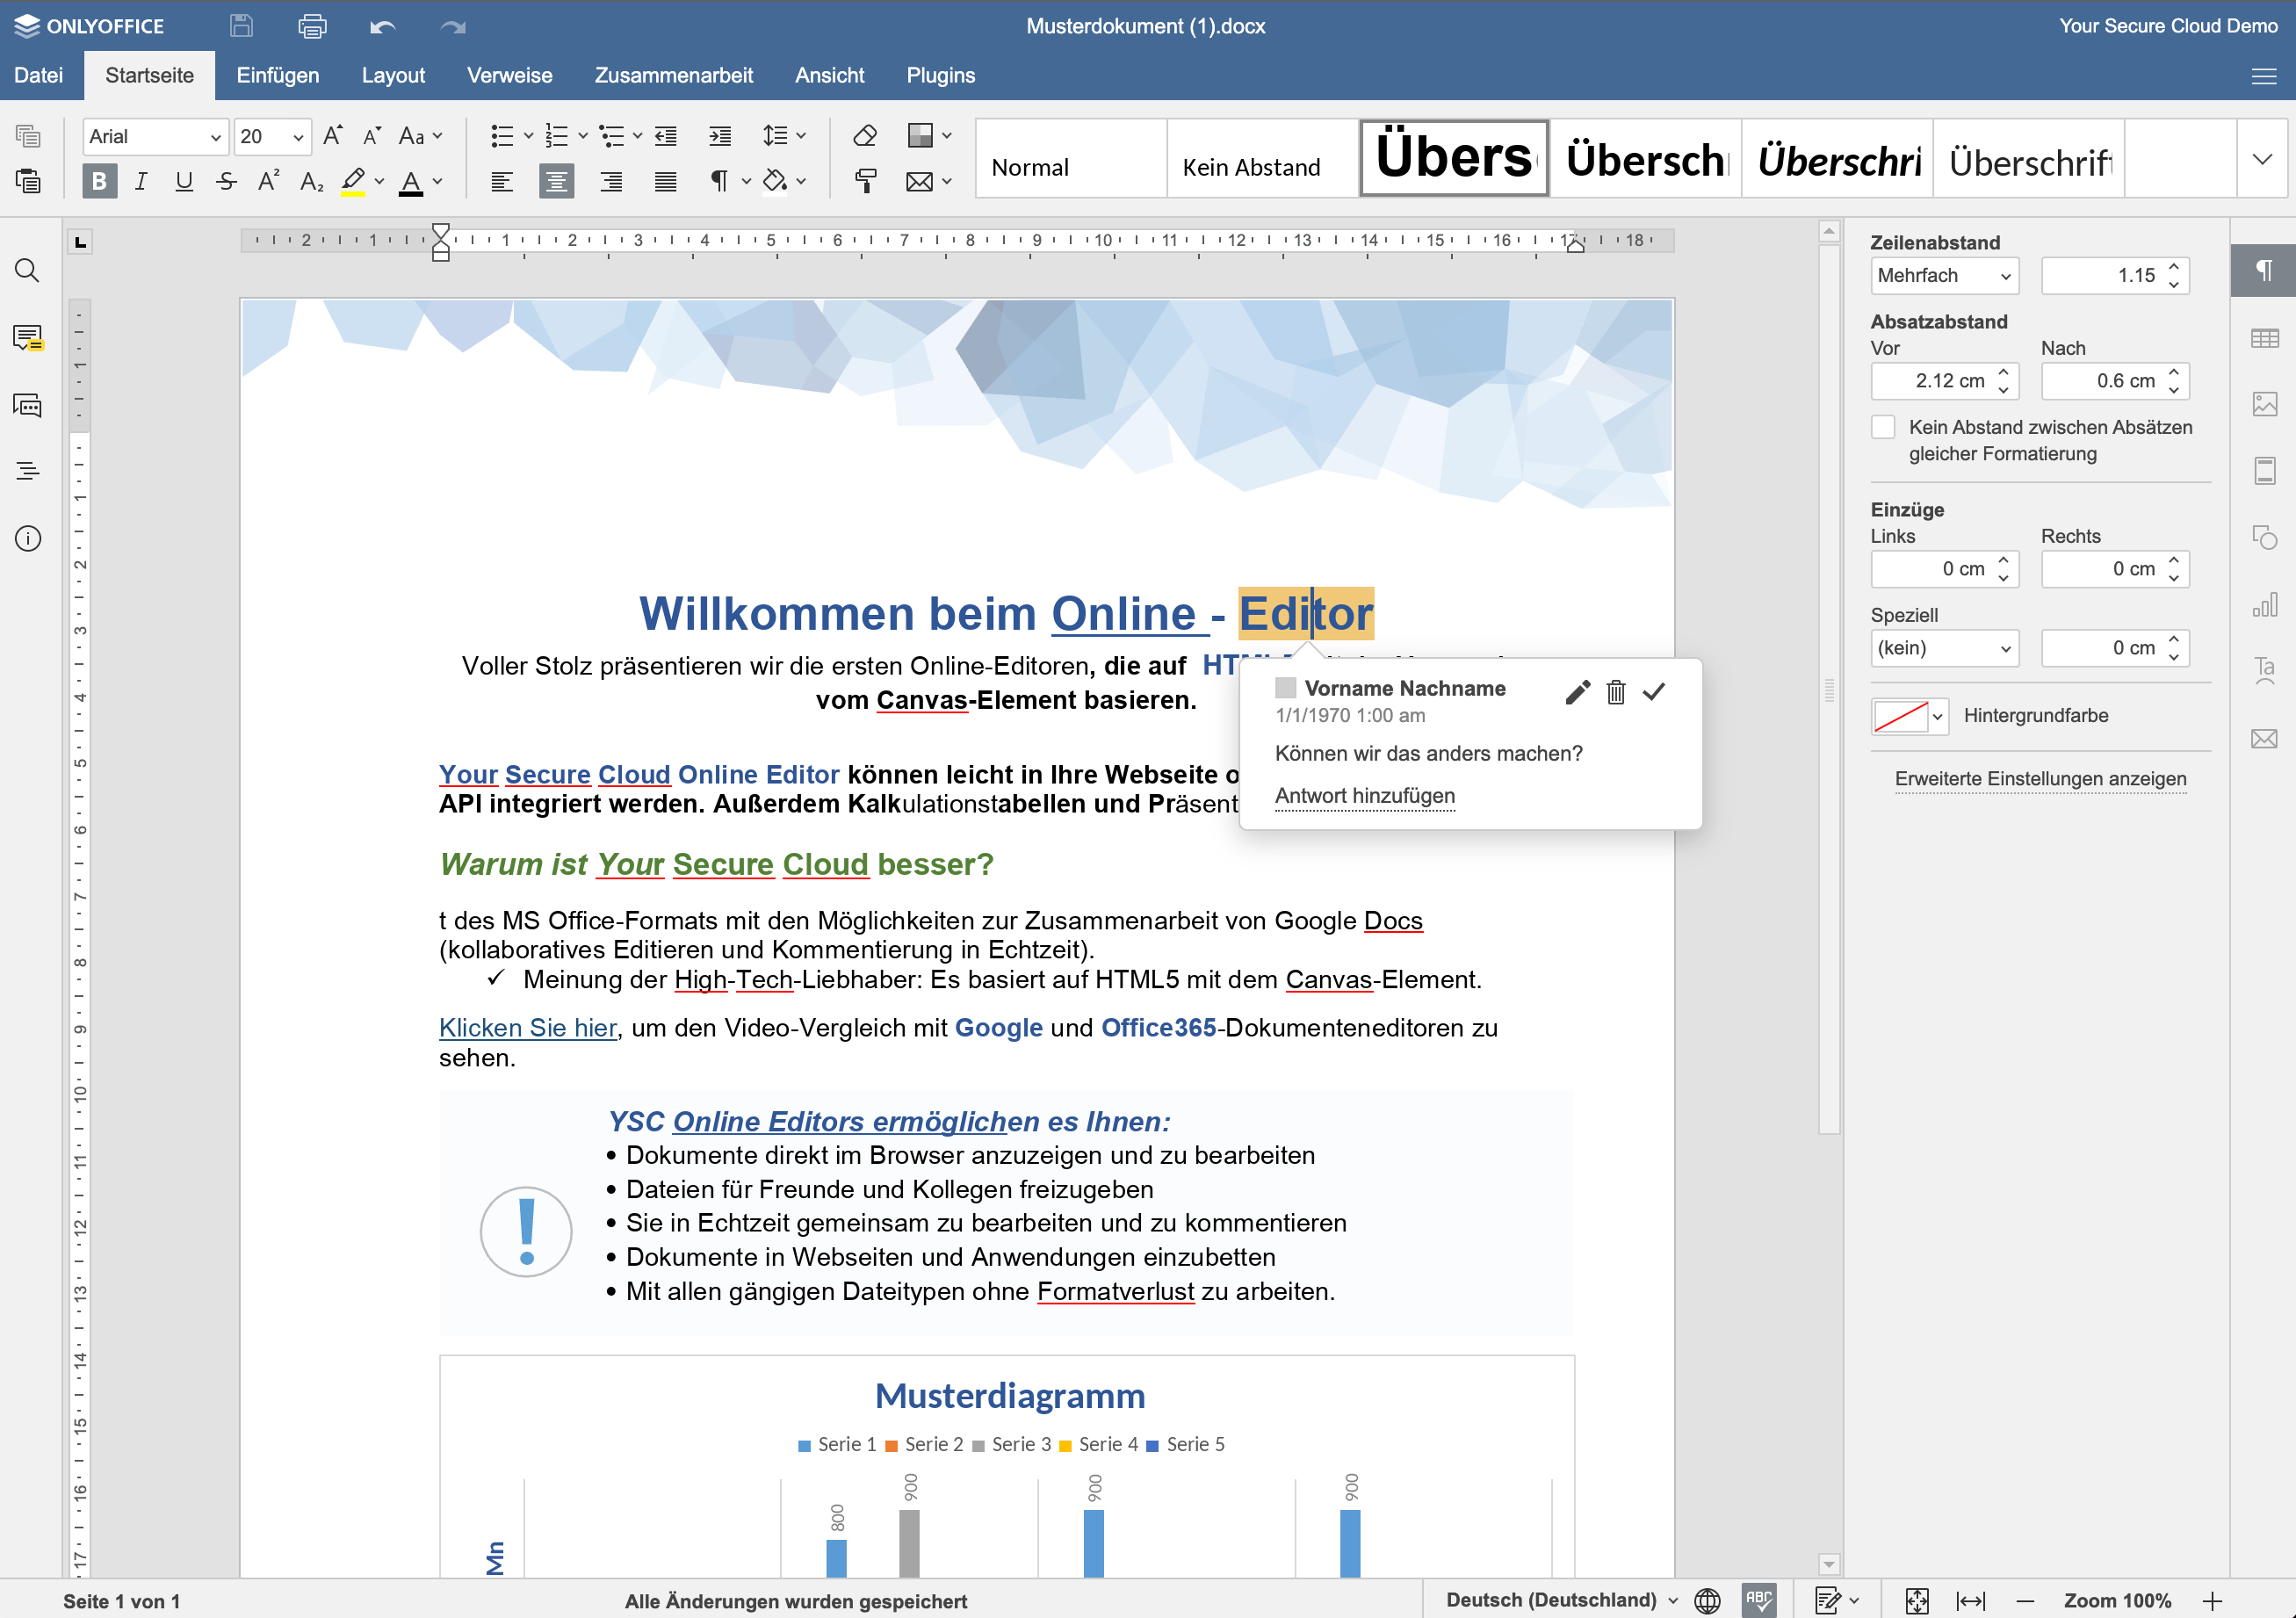Click the clear style eraser icon
2296x1618 pixels.
(x=865, y=136)
